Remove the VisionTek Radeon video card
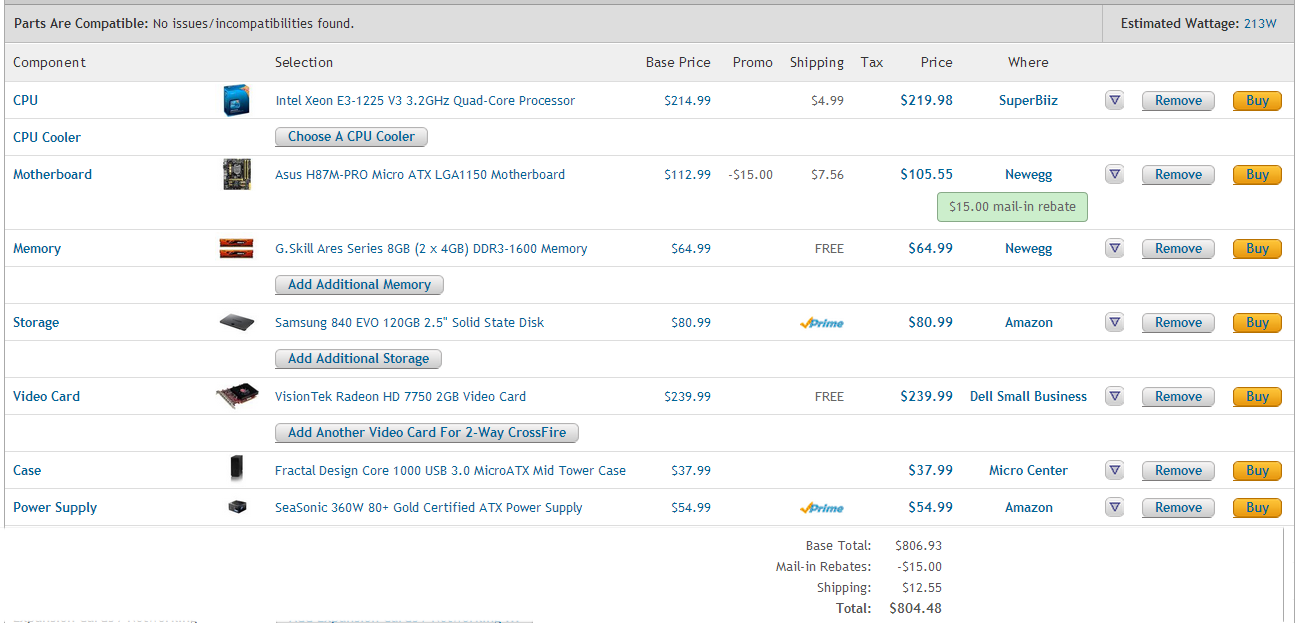The height and width of the screenshot is (623, 1305). 1178,396
